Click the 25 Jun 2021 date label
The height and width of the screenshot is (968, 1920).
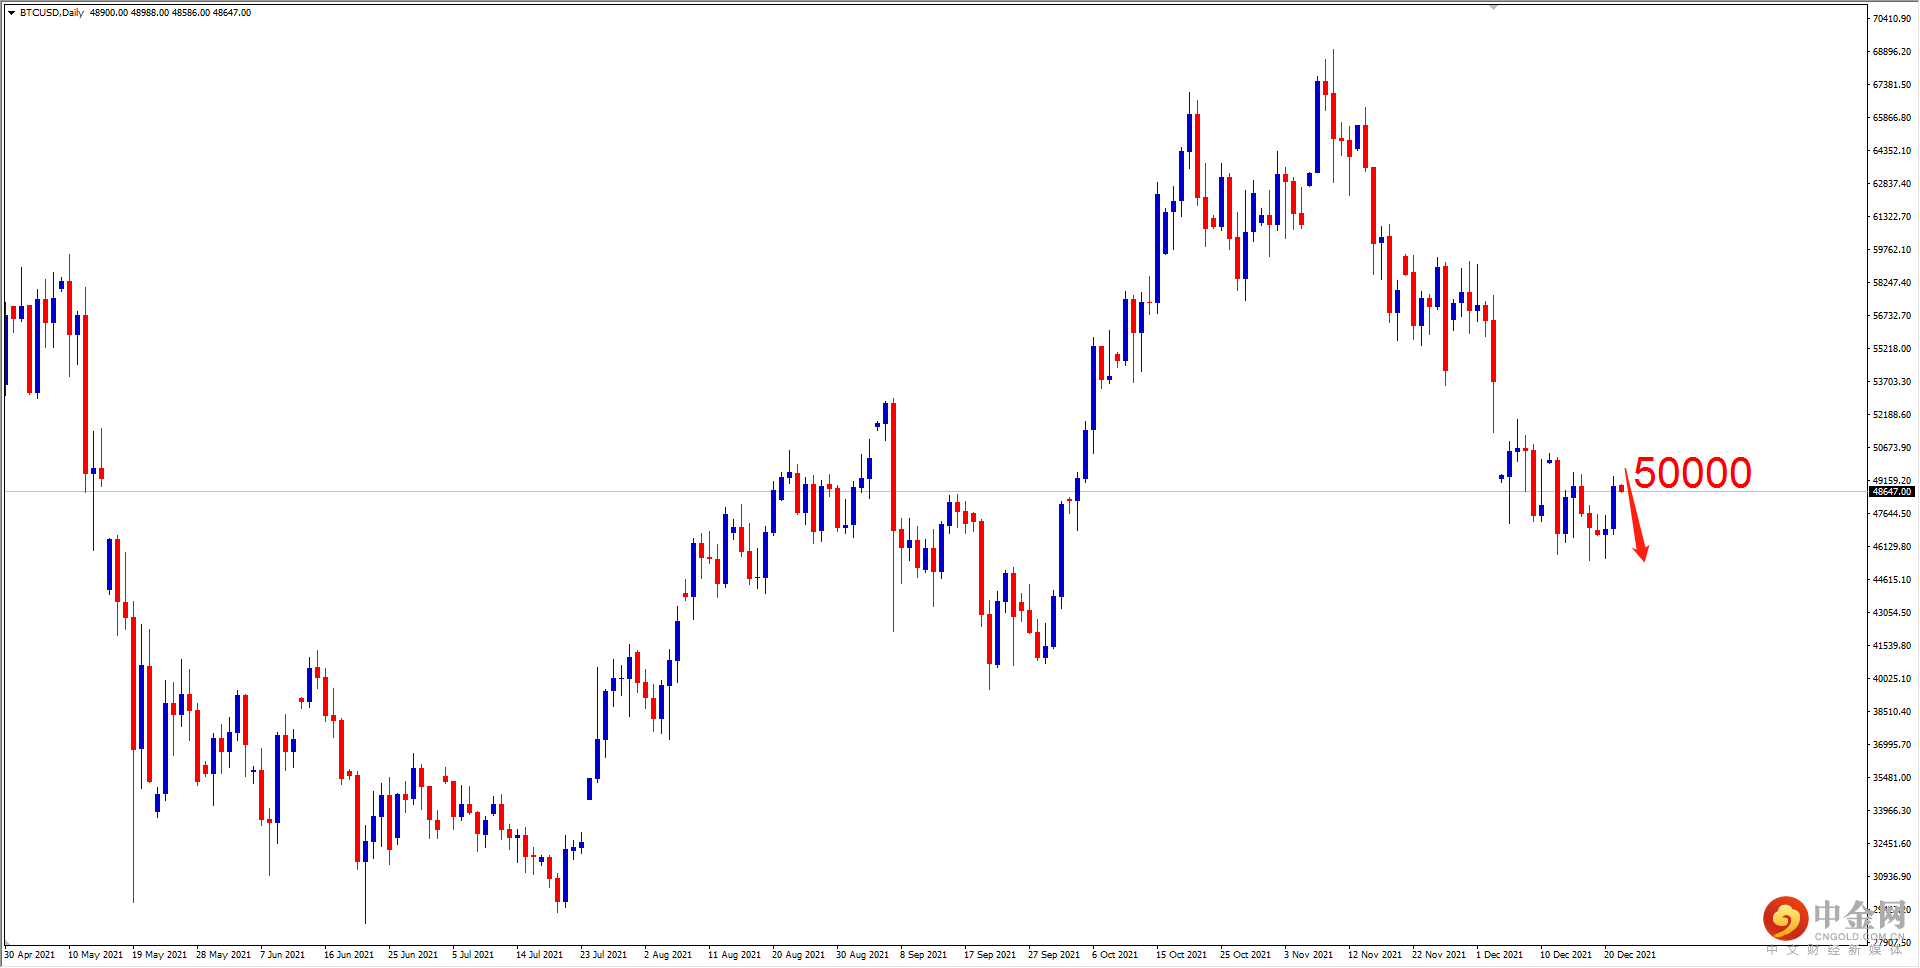413,955
